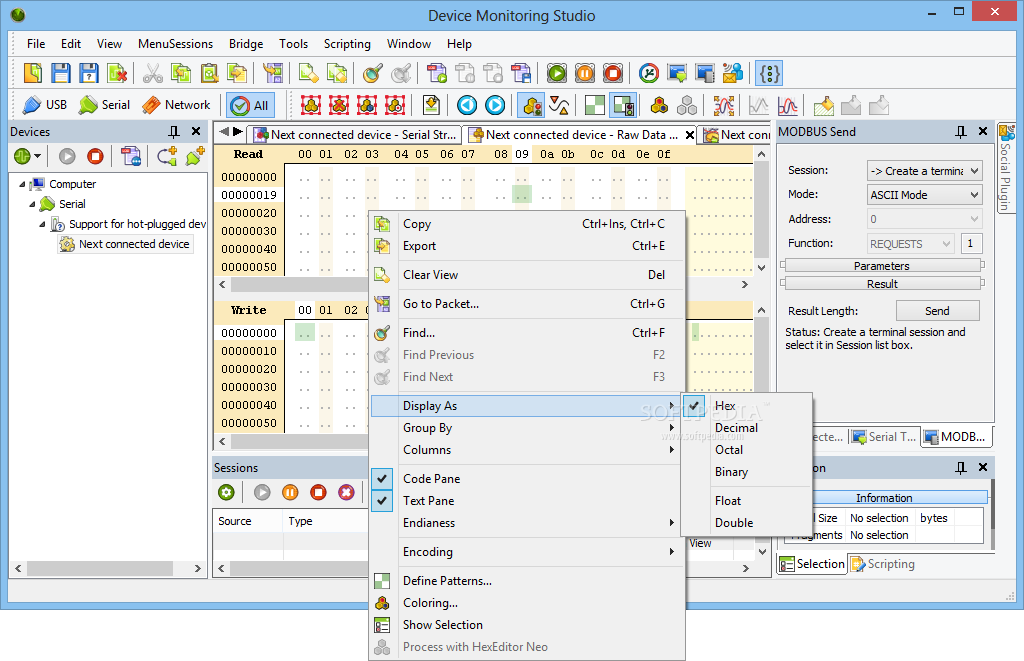The height and width of the screenshot is (661, 1024).
Task: Switch to the Selection tab
Action: click(x=812, y=564)
